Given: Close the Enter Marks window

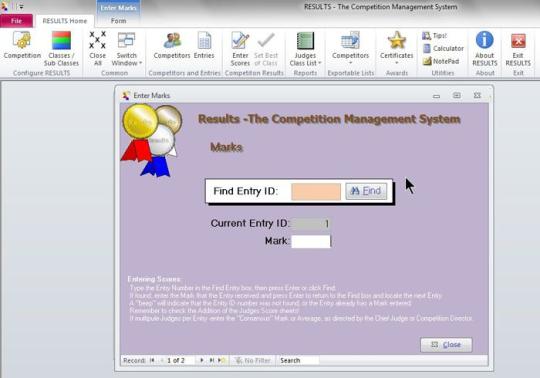Looking at the screenshot, I should point(477,95).
